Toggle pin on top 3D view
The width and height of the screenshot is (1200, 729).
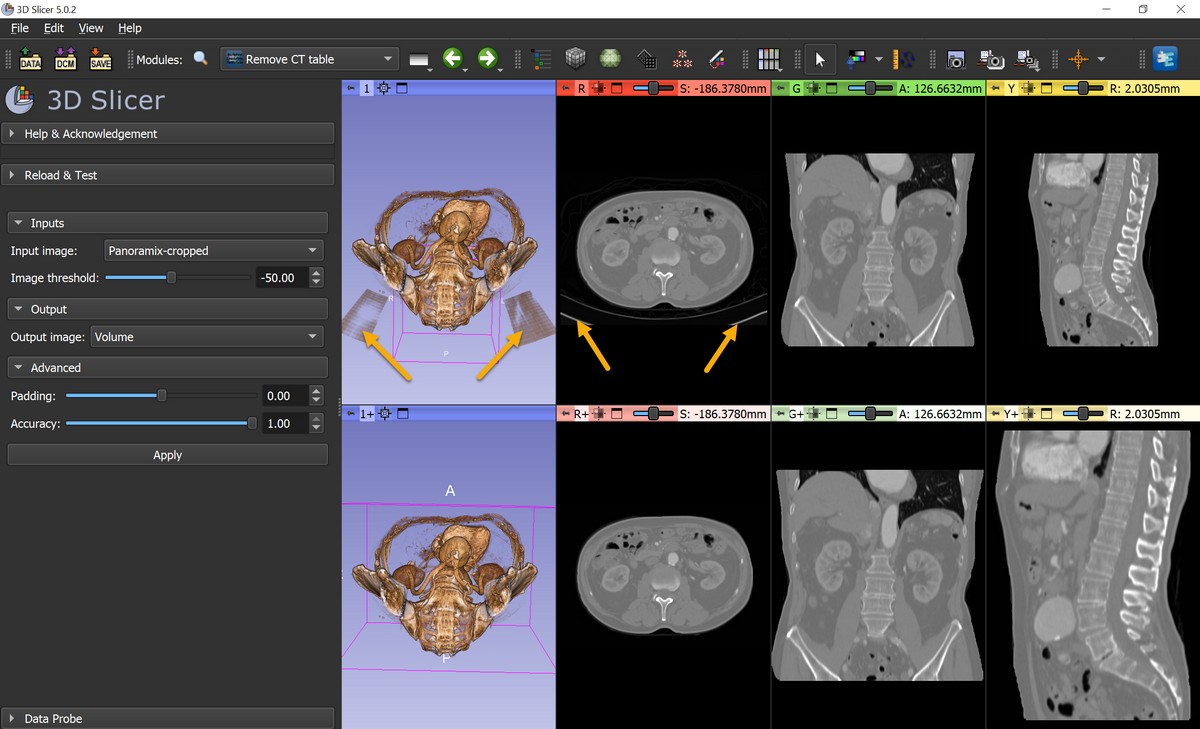350,88
